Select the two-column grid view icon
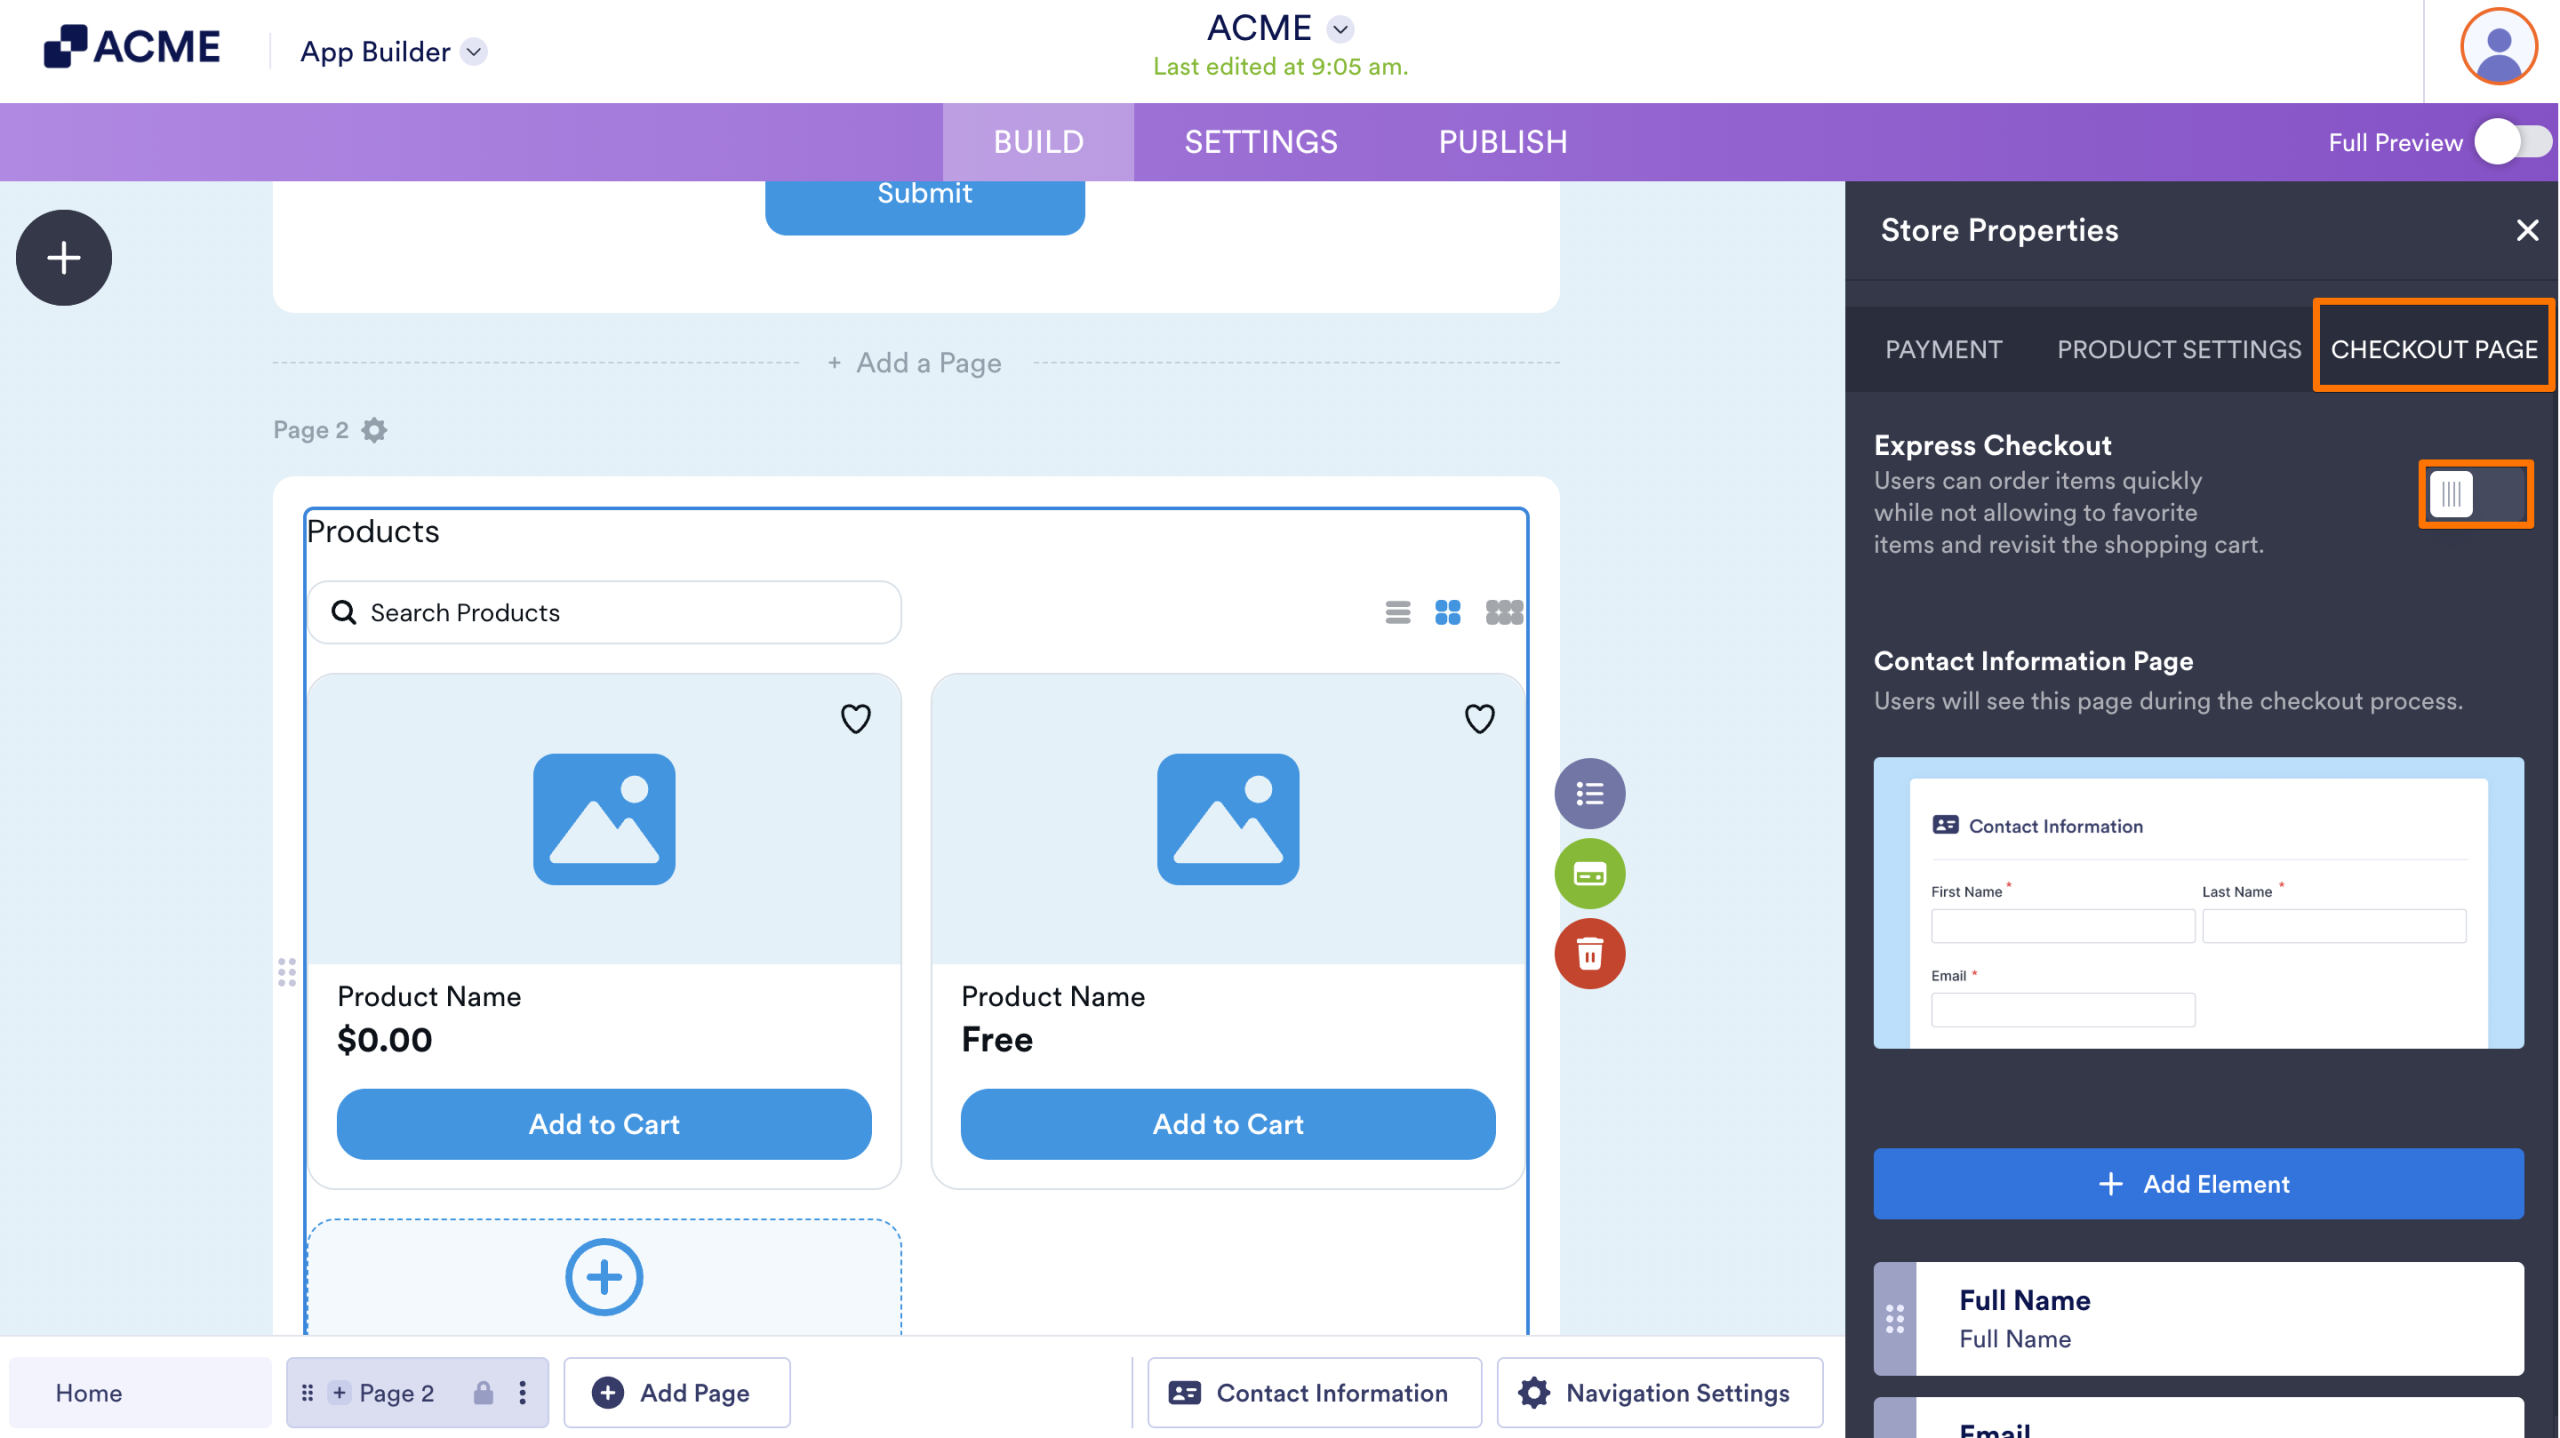The height and width of the screenshot is (1438, 2560). click(1447, 612)
